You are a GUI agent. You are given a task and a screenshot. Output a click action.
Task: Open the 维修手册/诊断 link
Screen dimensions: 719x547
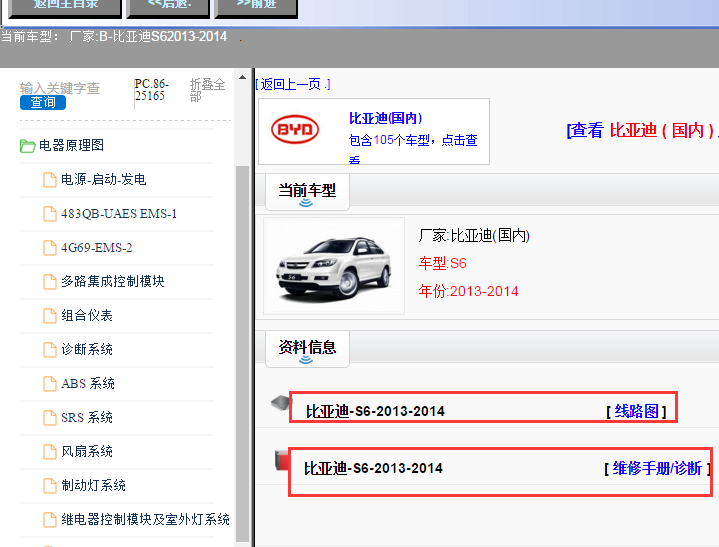pyautogui.click(x=657, y=468)
